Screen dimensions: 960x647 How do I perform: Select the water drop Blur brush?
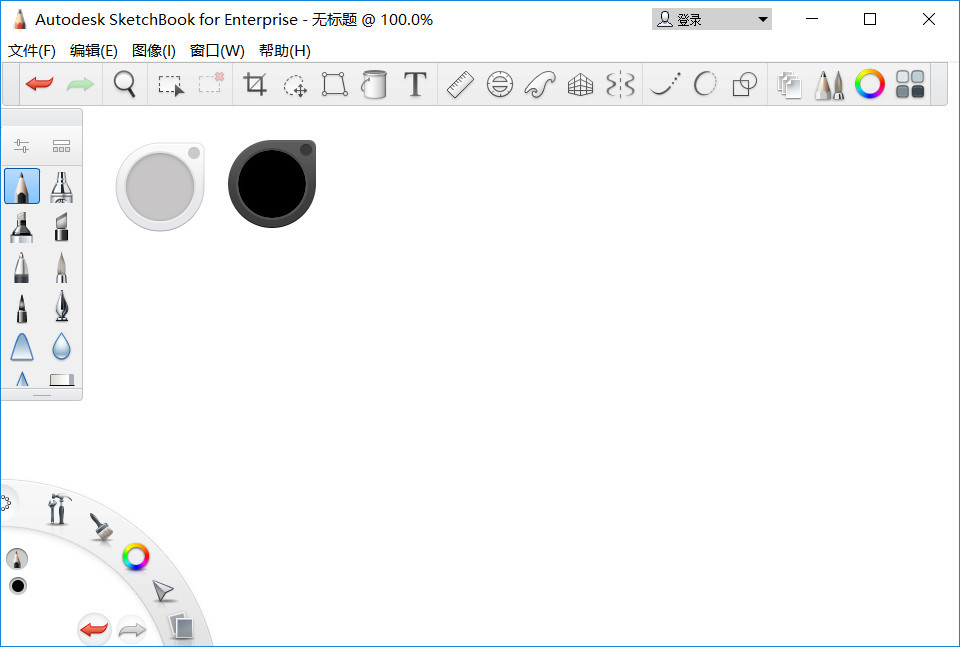coord(61,346)
